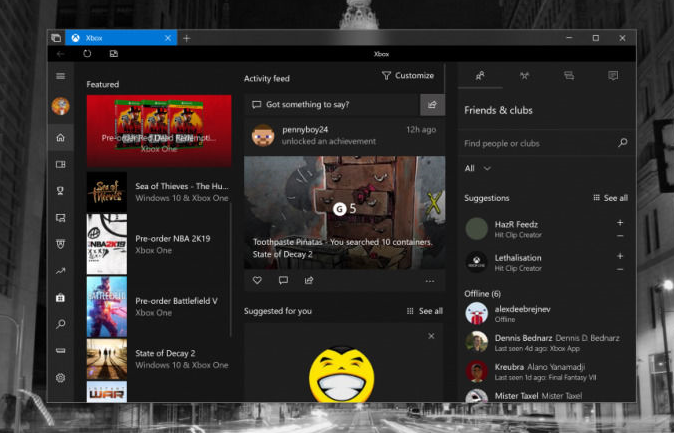This screenshot has width=674, height=433.
Task: Customize the activity feed
Action: click(408, 76)
